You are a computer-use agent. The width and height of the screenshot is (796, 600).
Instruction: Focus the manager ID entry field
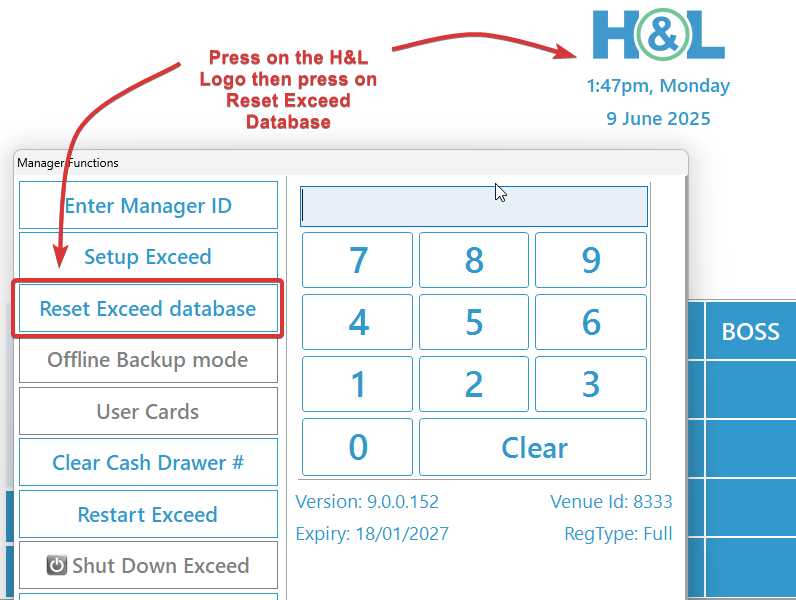[x=474, y=207]
